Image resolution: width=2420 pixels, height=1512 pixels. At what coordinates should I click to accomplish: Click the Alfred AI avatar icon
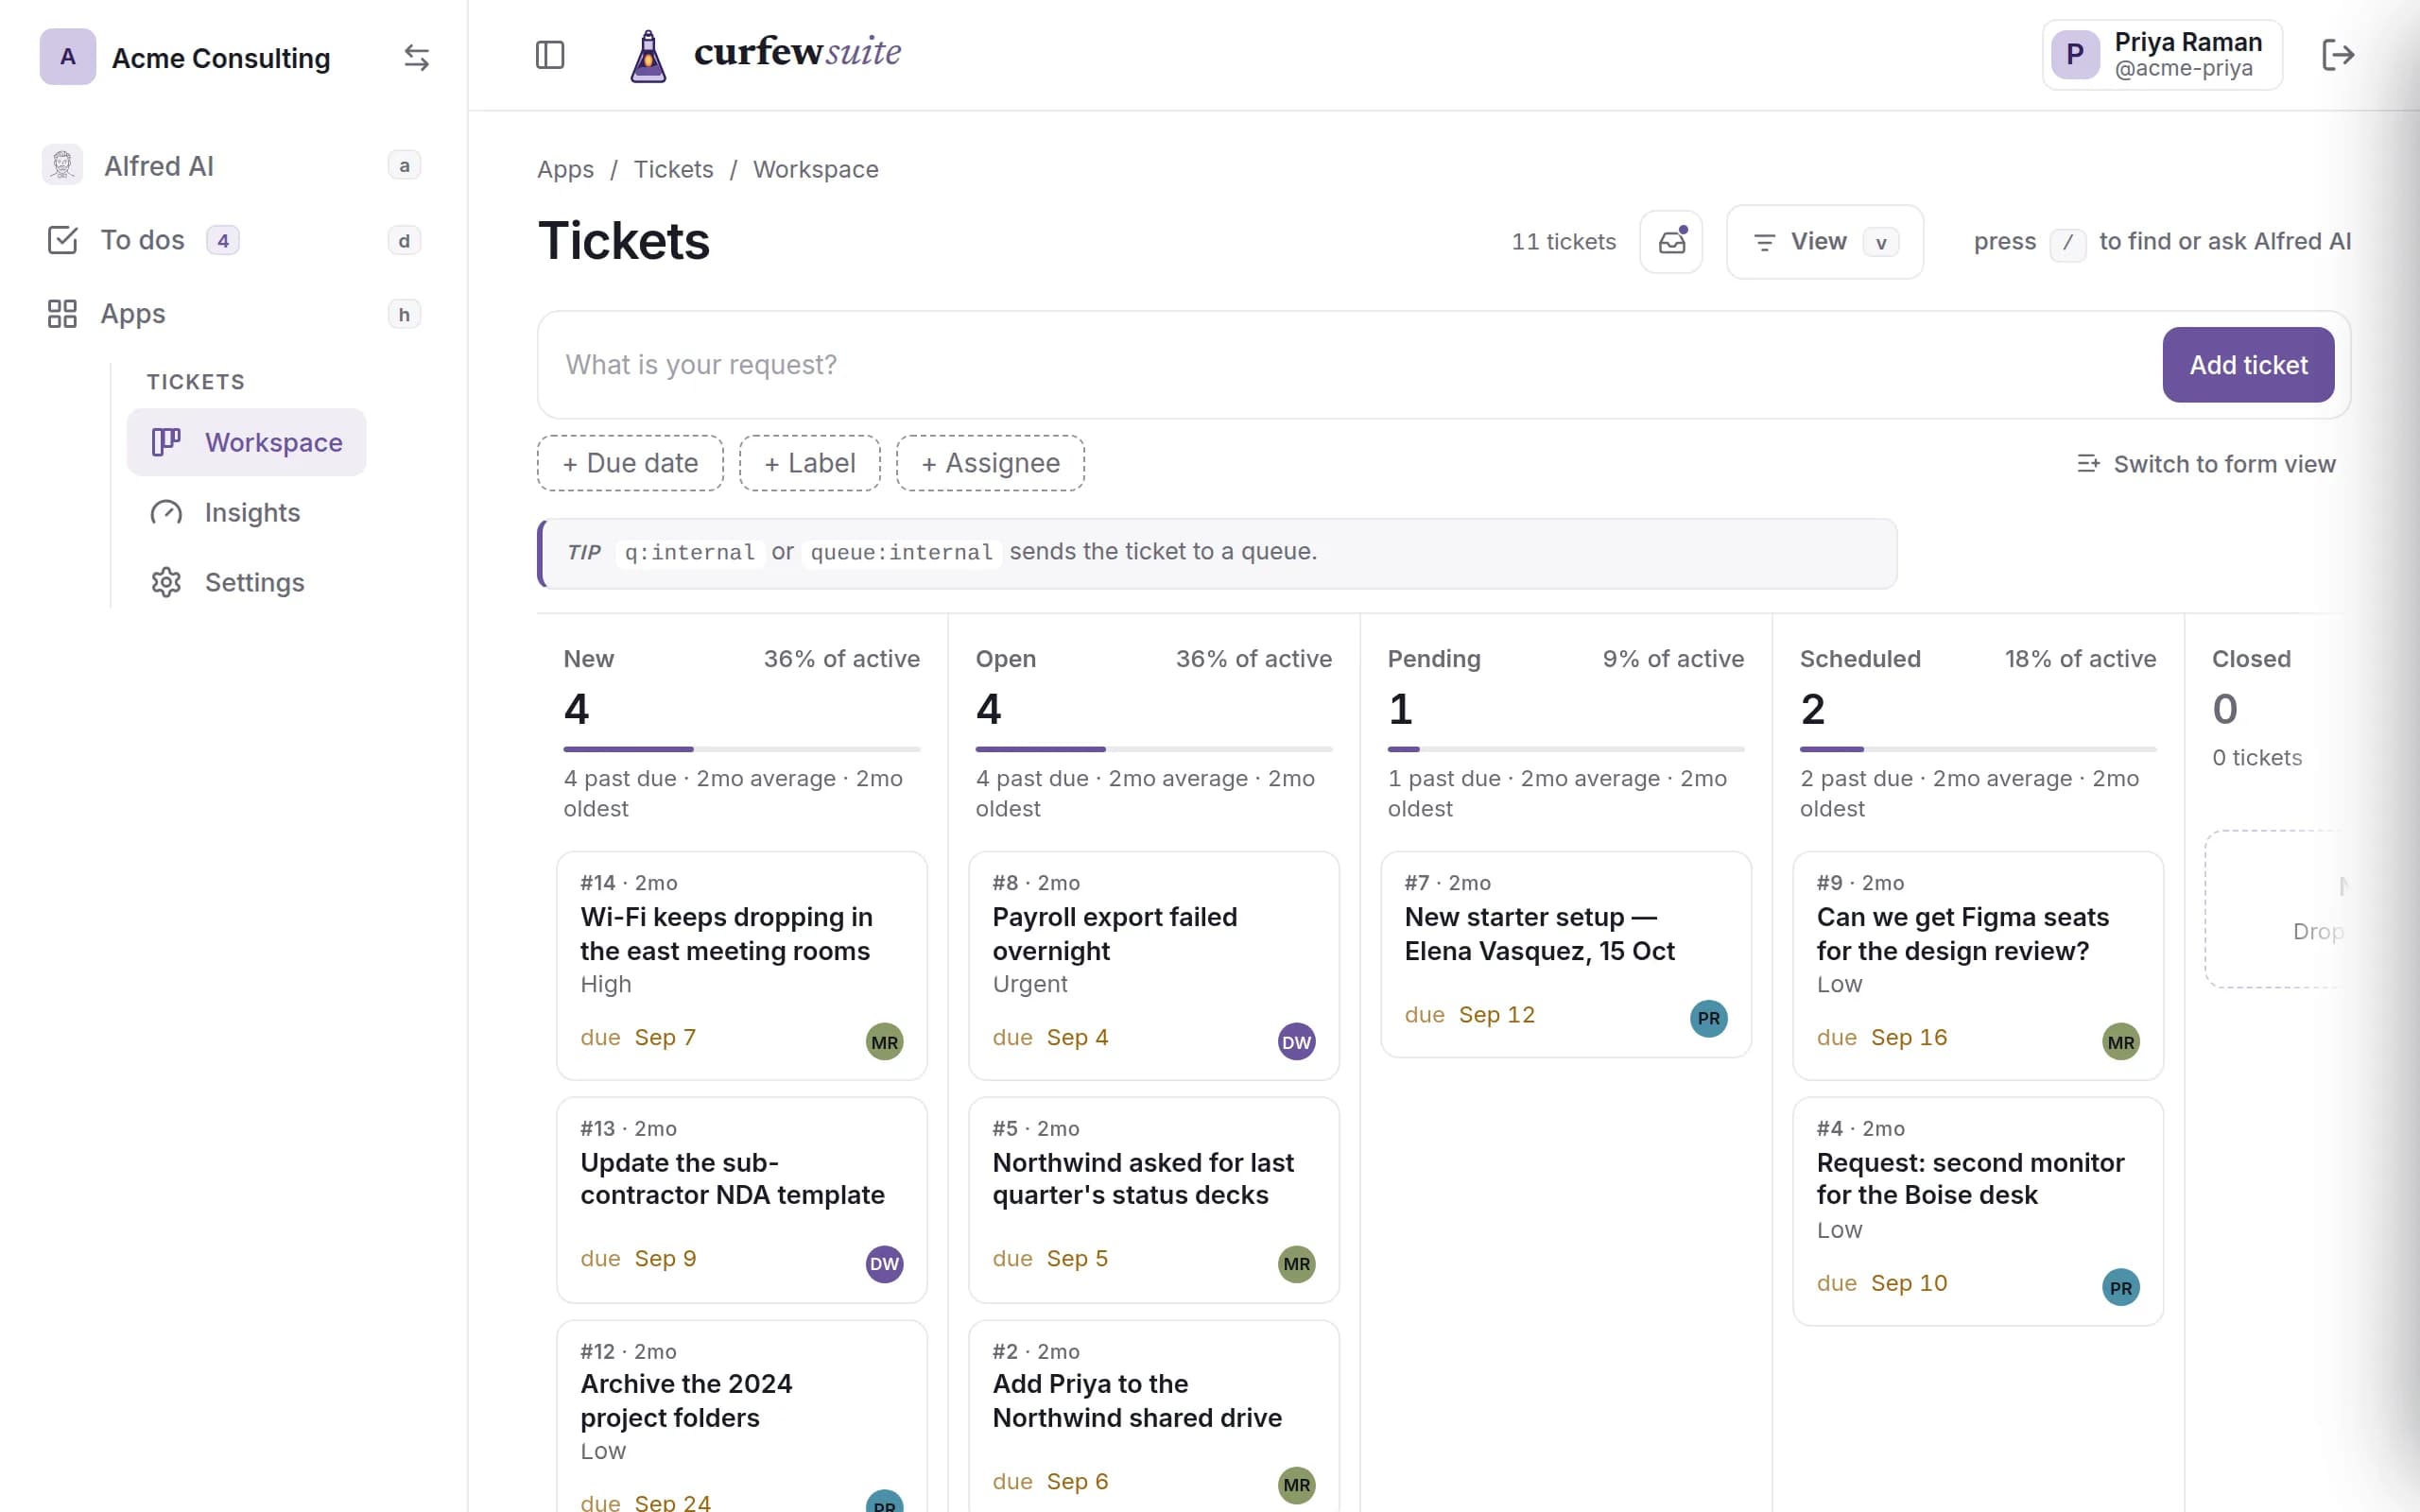click(62, 165)
